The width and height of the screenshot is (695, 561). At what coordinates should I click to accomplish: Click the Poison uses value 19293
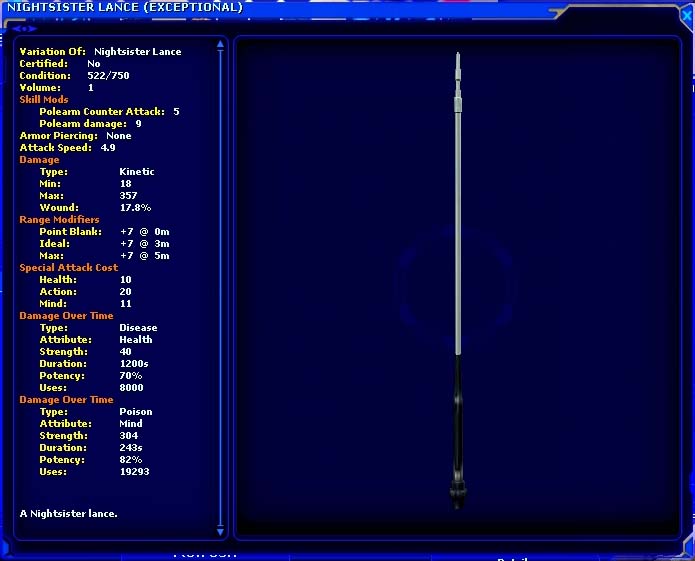134,471
